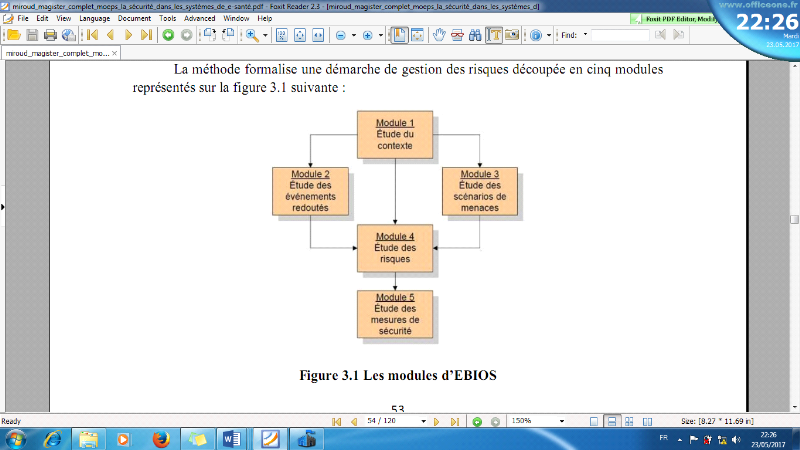Close the miroud_magister document tab
The width and height of the screenshot is (800, 450).
point(114,53)
